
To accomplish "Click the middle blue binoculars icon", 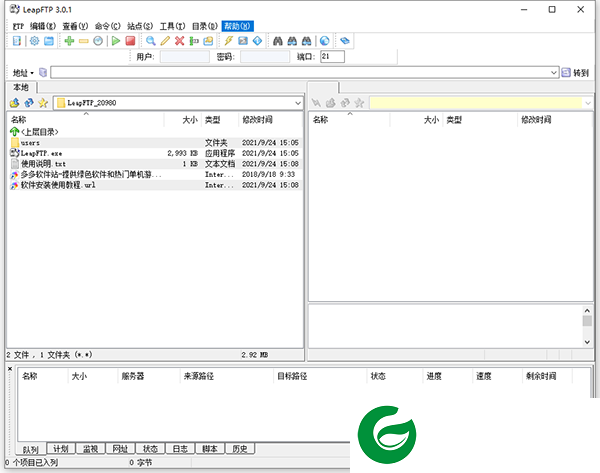I will click(292, 41).
